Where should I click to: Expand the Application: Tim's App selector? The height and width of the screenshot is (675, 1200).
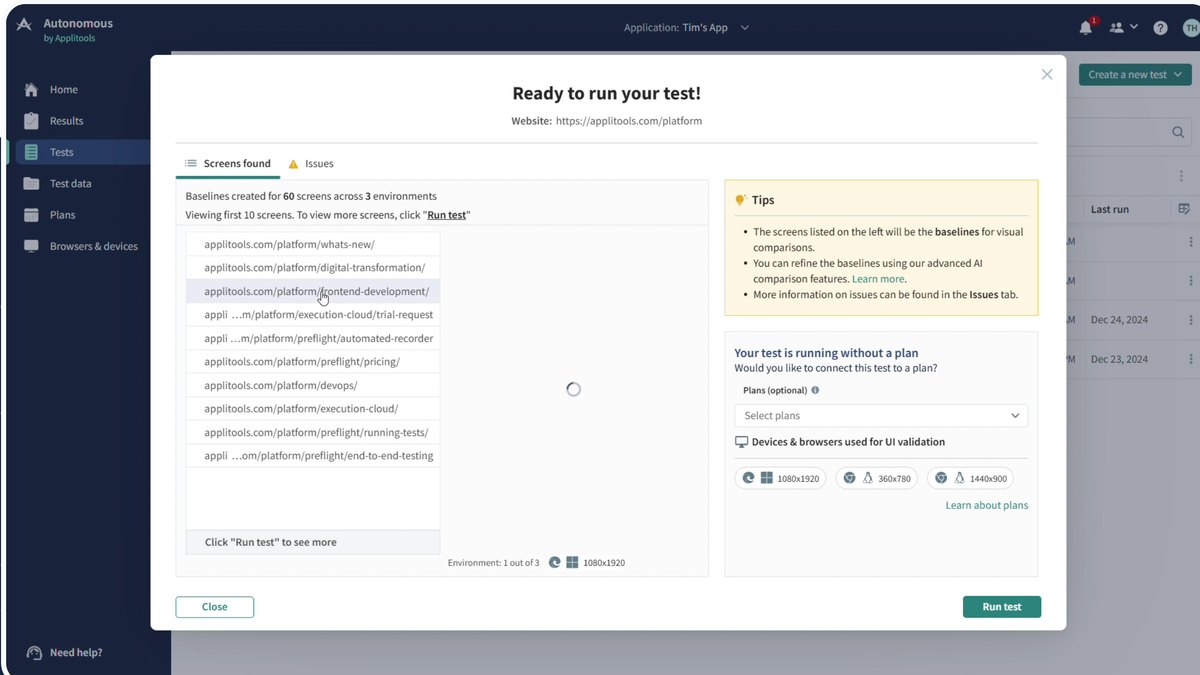click(687, 28)
